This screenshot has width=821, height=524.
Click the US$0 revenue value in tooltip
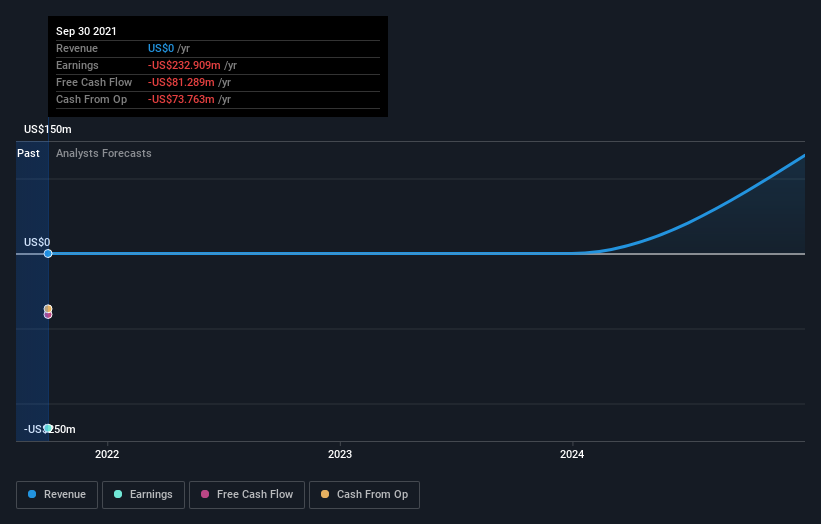click(161, 48)
